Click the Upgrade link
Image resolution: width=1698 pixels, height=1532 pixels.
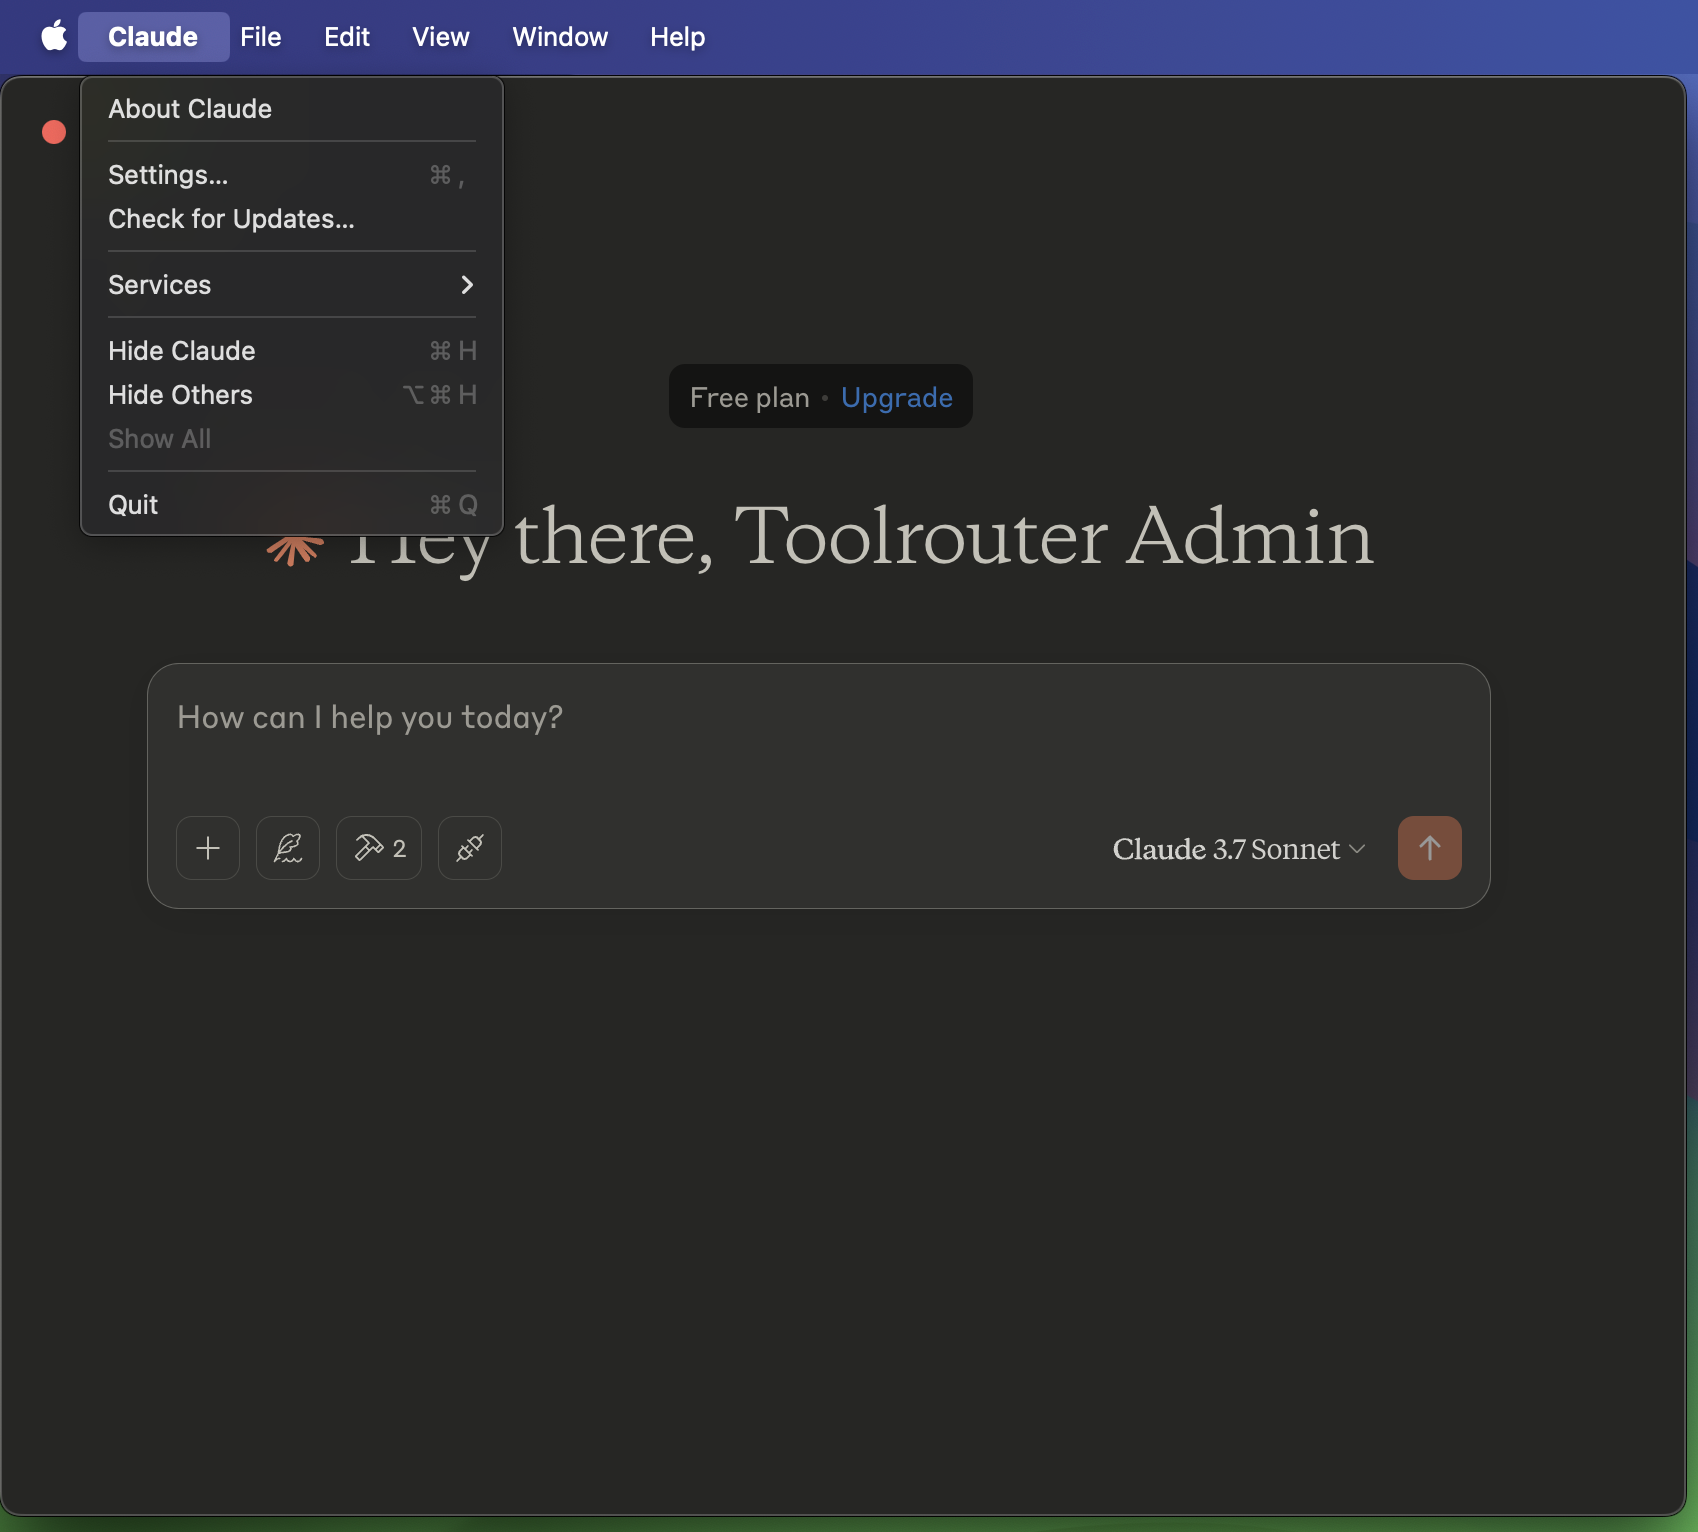[897, 397]
